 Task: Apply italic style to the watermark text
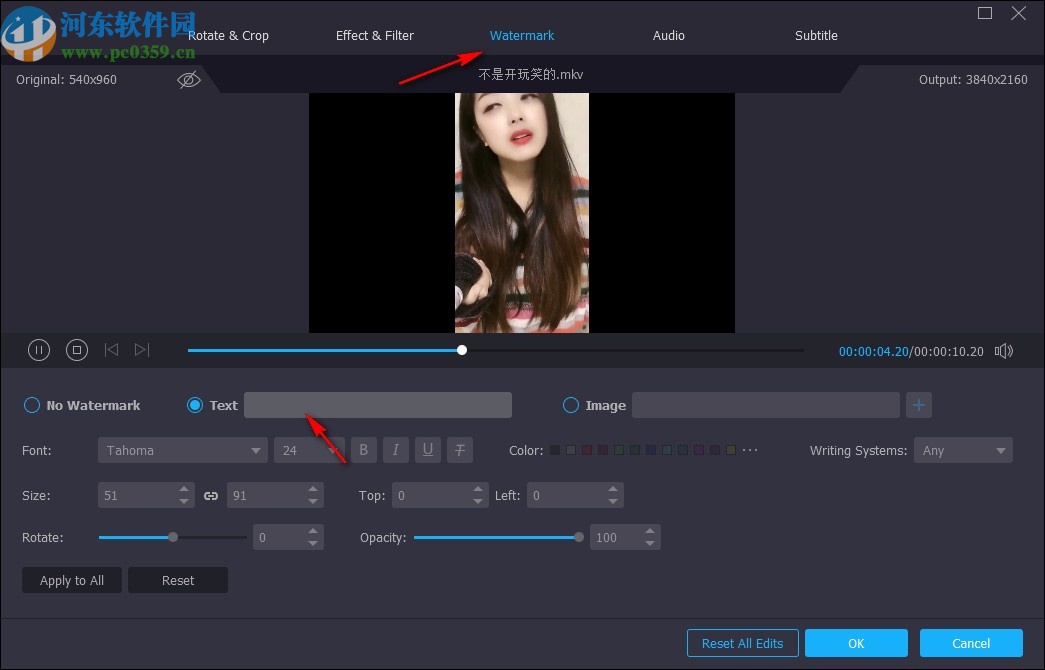396,450
